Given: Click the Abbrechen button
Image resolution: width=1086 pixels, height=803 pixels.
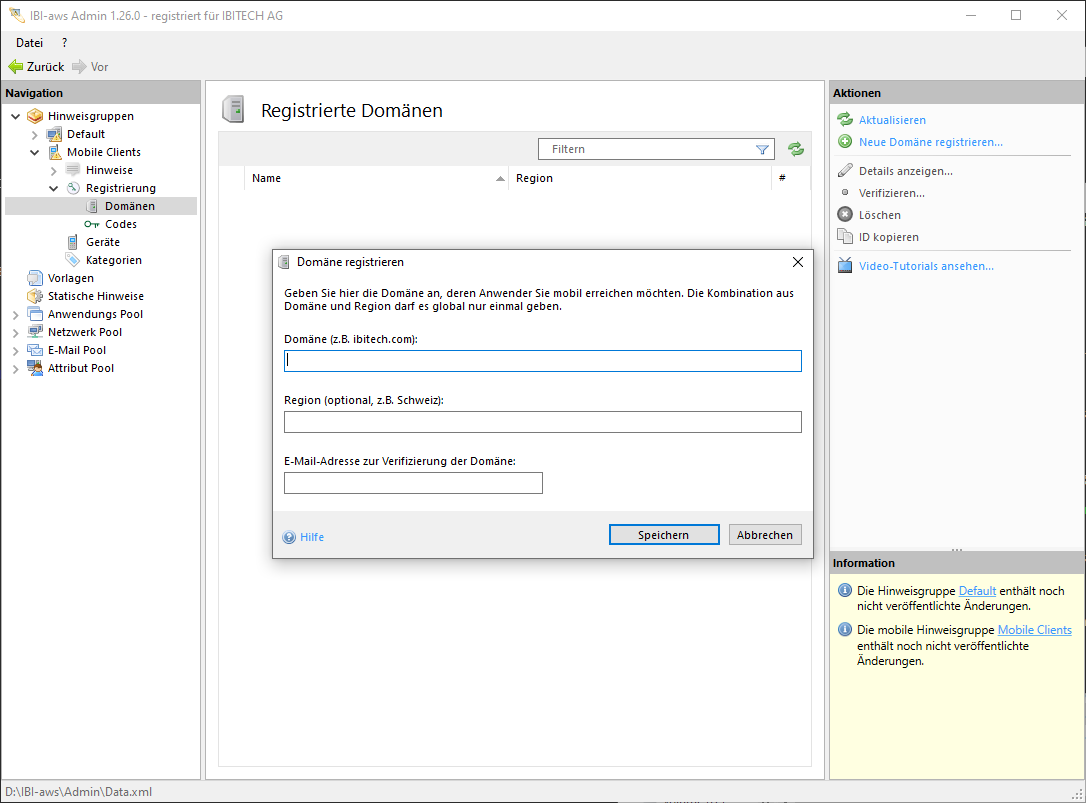Looking at the screenshot, I should tap(764, 535).
